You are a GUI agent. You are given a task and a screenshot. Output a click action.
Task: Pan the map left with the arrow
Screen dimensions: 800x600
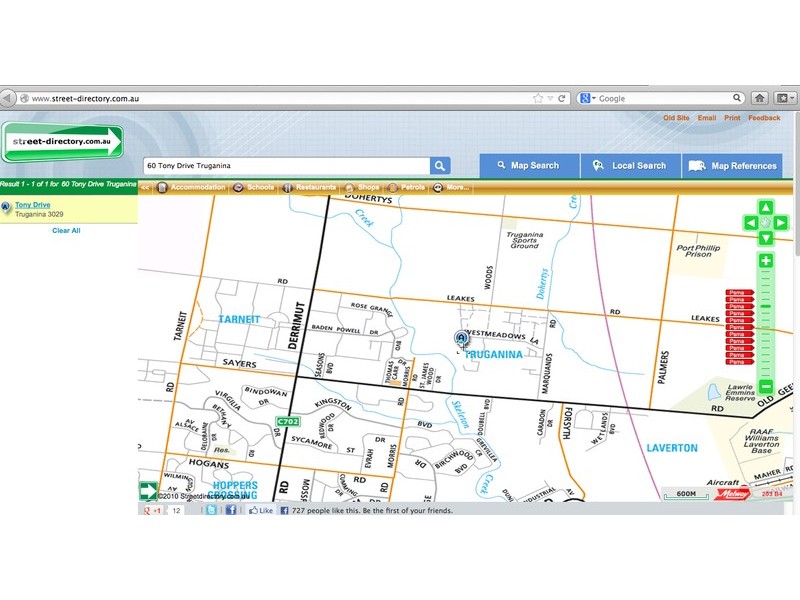click(x=750, y=223)
